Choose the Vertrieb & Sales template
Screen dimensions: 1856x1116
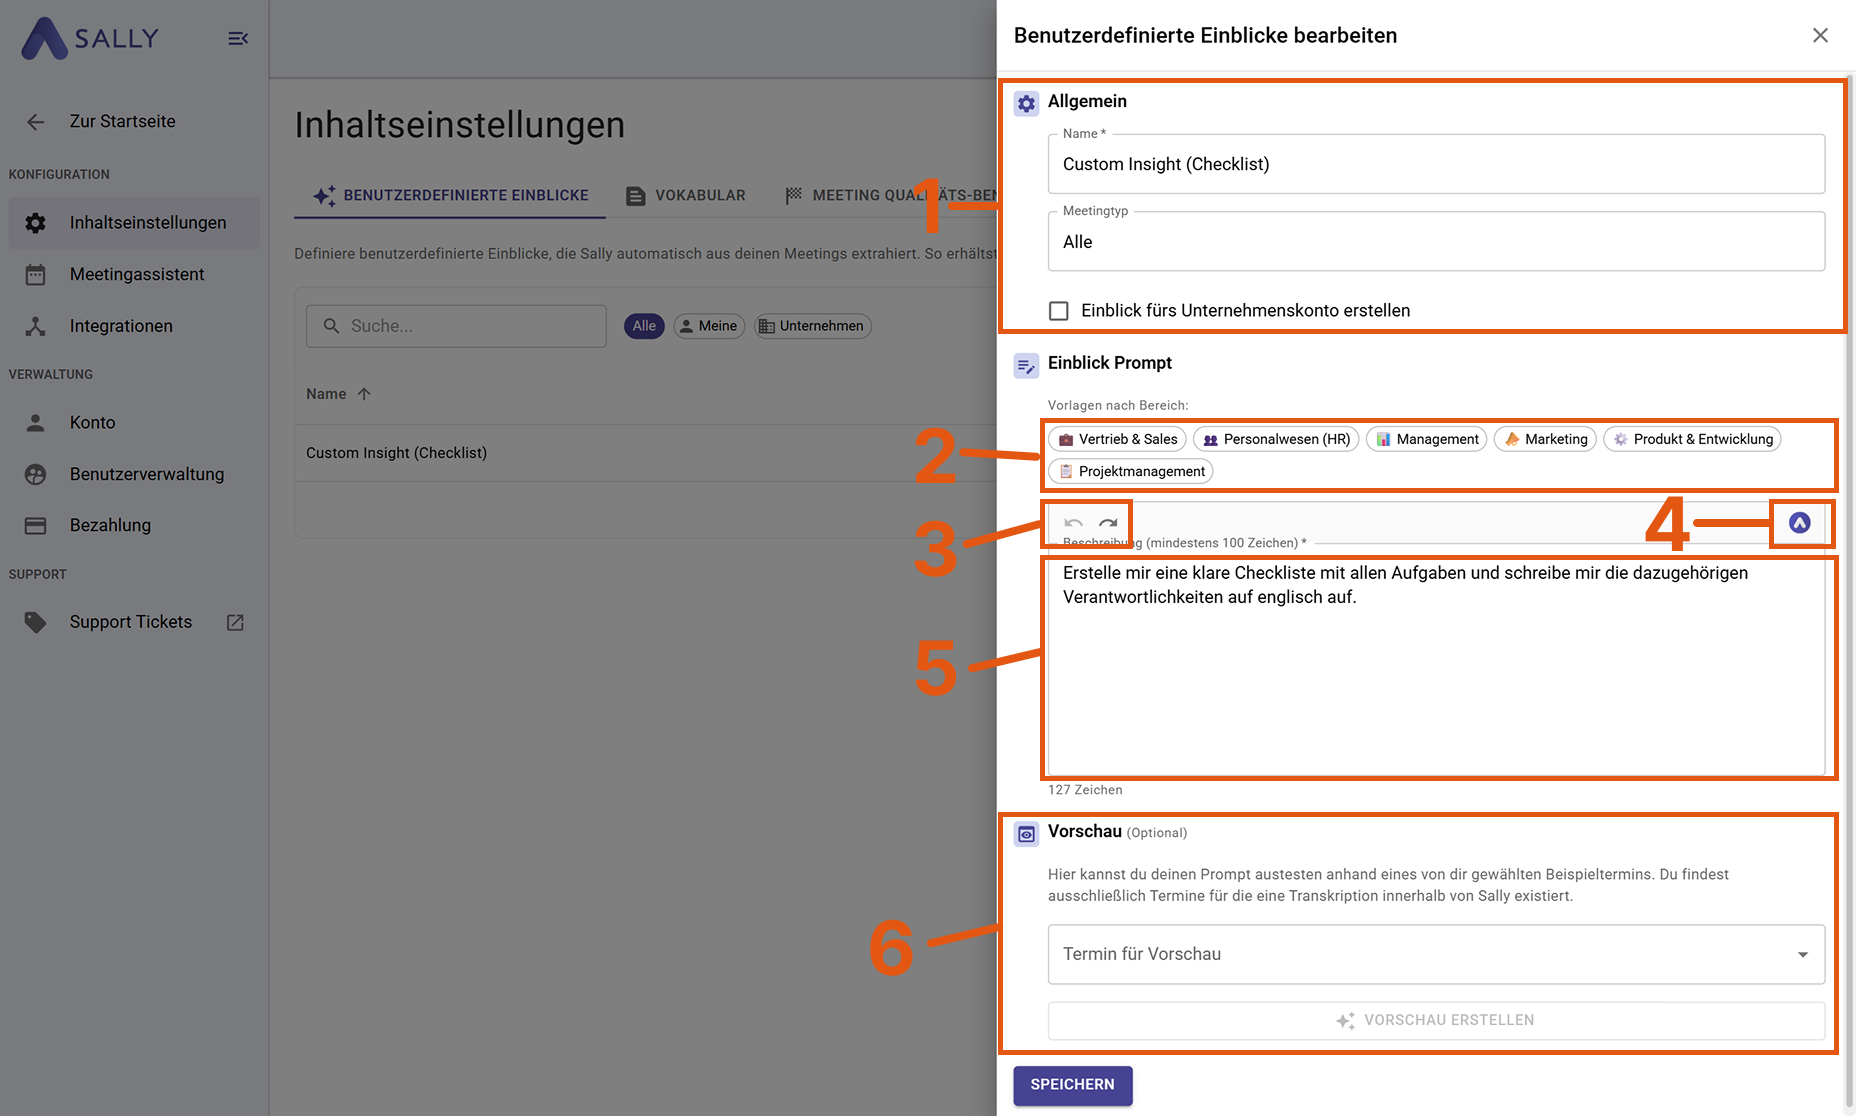[1117, 439]
